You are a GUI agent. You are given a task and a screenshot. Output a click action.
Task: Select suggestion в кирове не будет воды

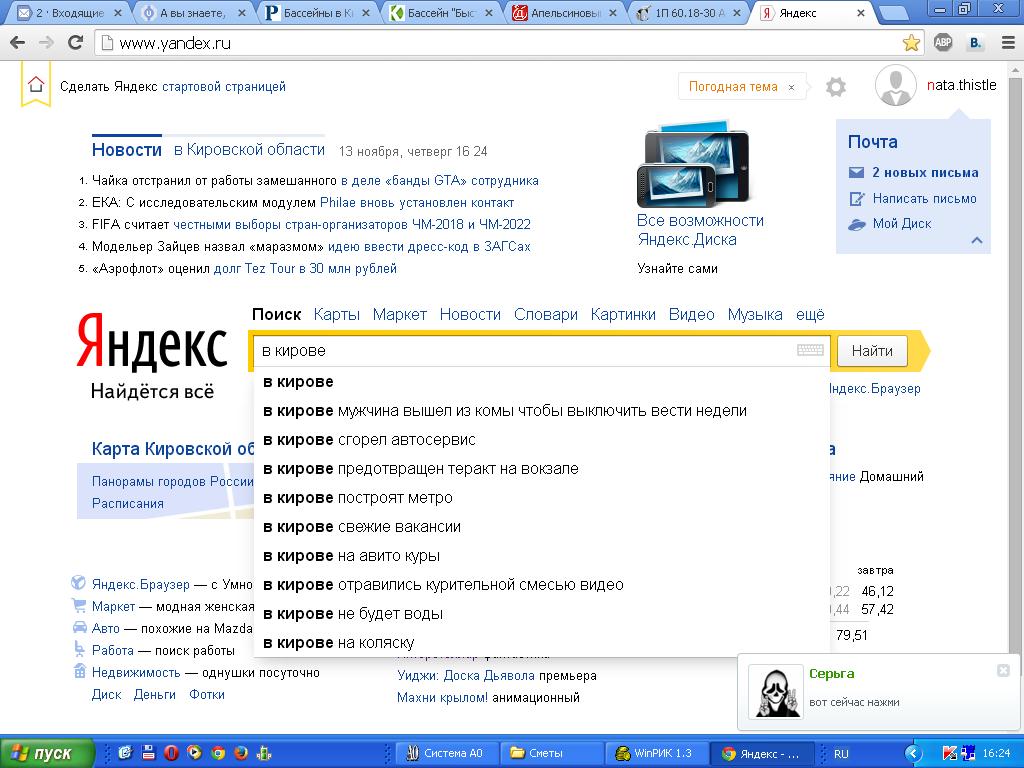click(541, 614)
